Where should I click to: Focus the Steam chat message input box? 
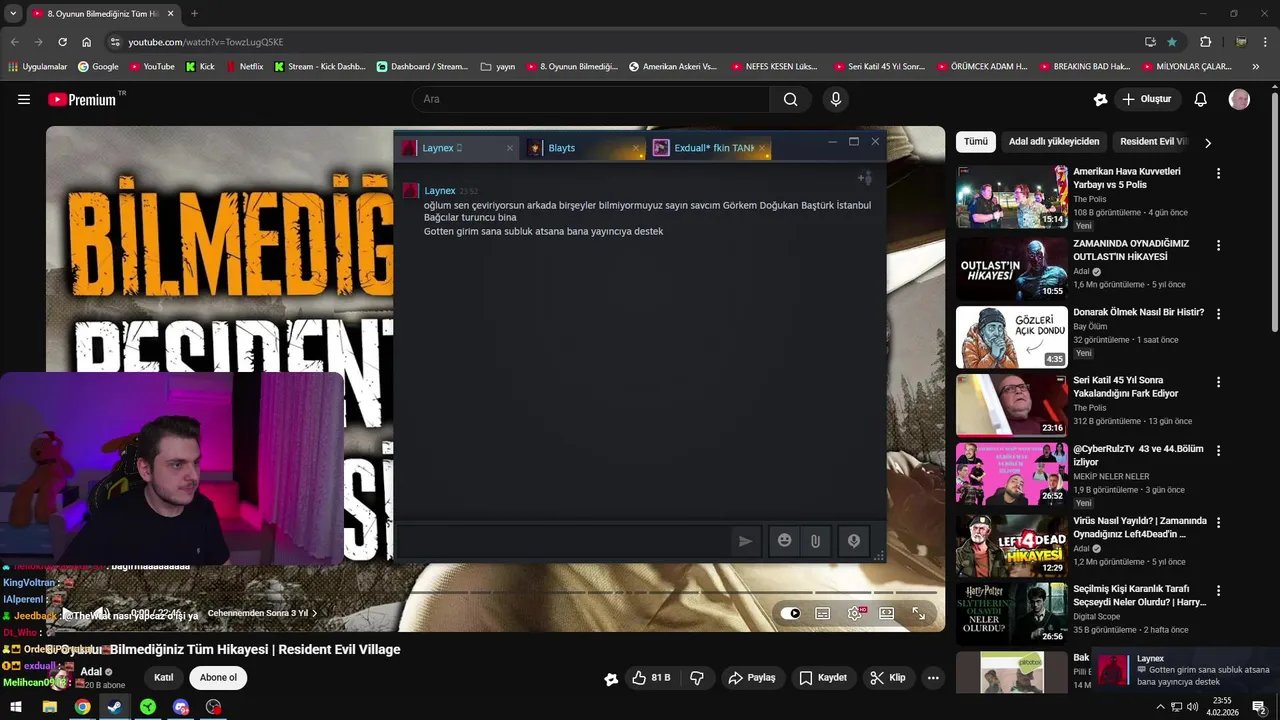coord(563,541)
